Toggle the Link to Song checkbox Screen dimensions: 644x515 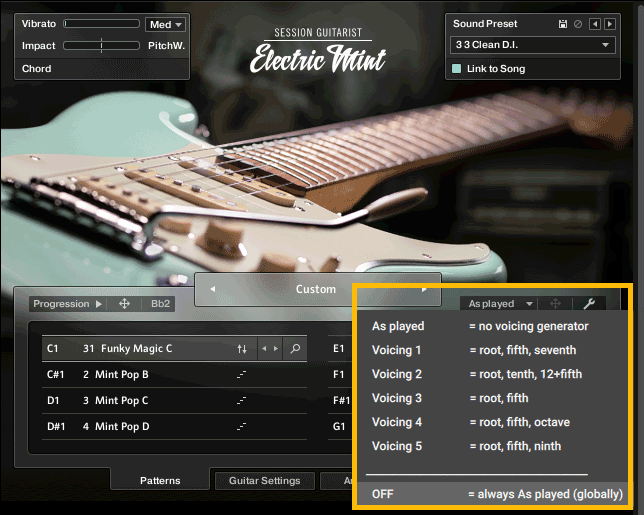[456, 69]
